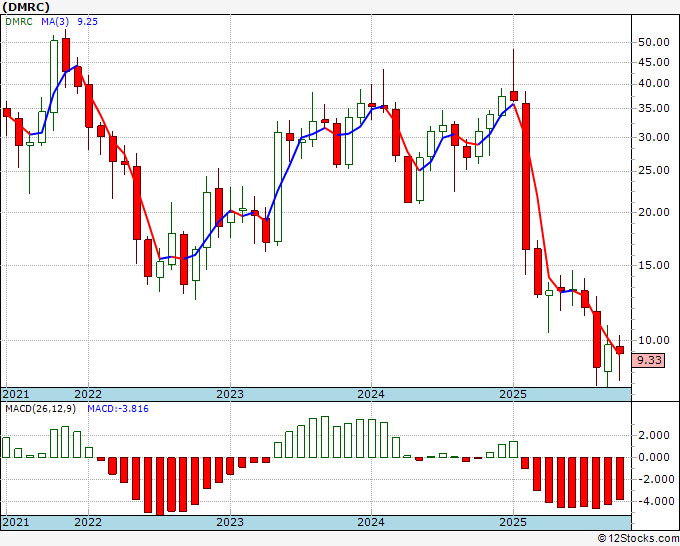Click 2024 on the MACD panel time axis

(x=371, y=522)
